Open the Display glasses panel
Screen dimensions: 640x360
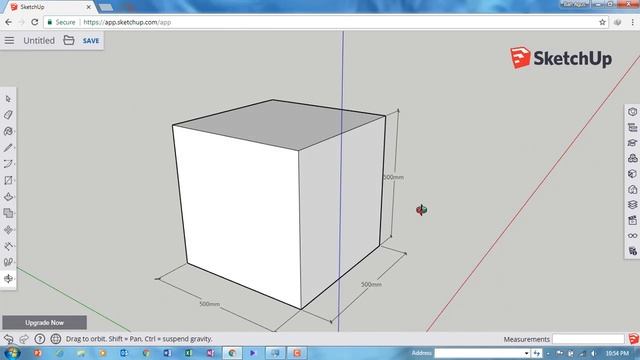pos(632,236)
